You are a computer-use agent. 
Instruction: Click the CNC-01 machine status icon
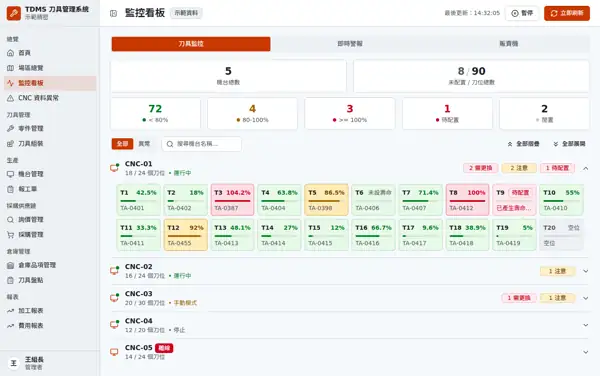pyautogui.click(x=114, y=168)
